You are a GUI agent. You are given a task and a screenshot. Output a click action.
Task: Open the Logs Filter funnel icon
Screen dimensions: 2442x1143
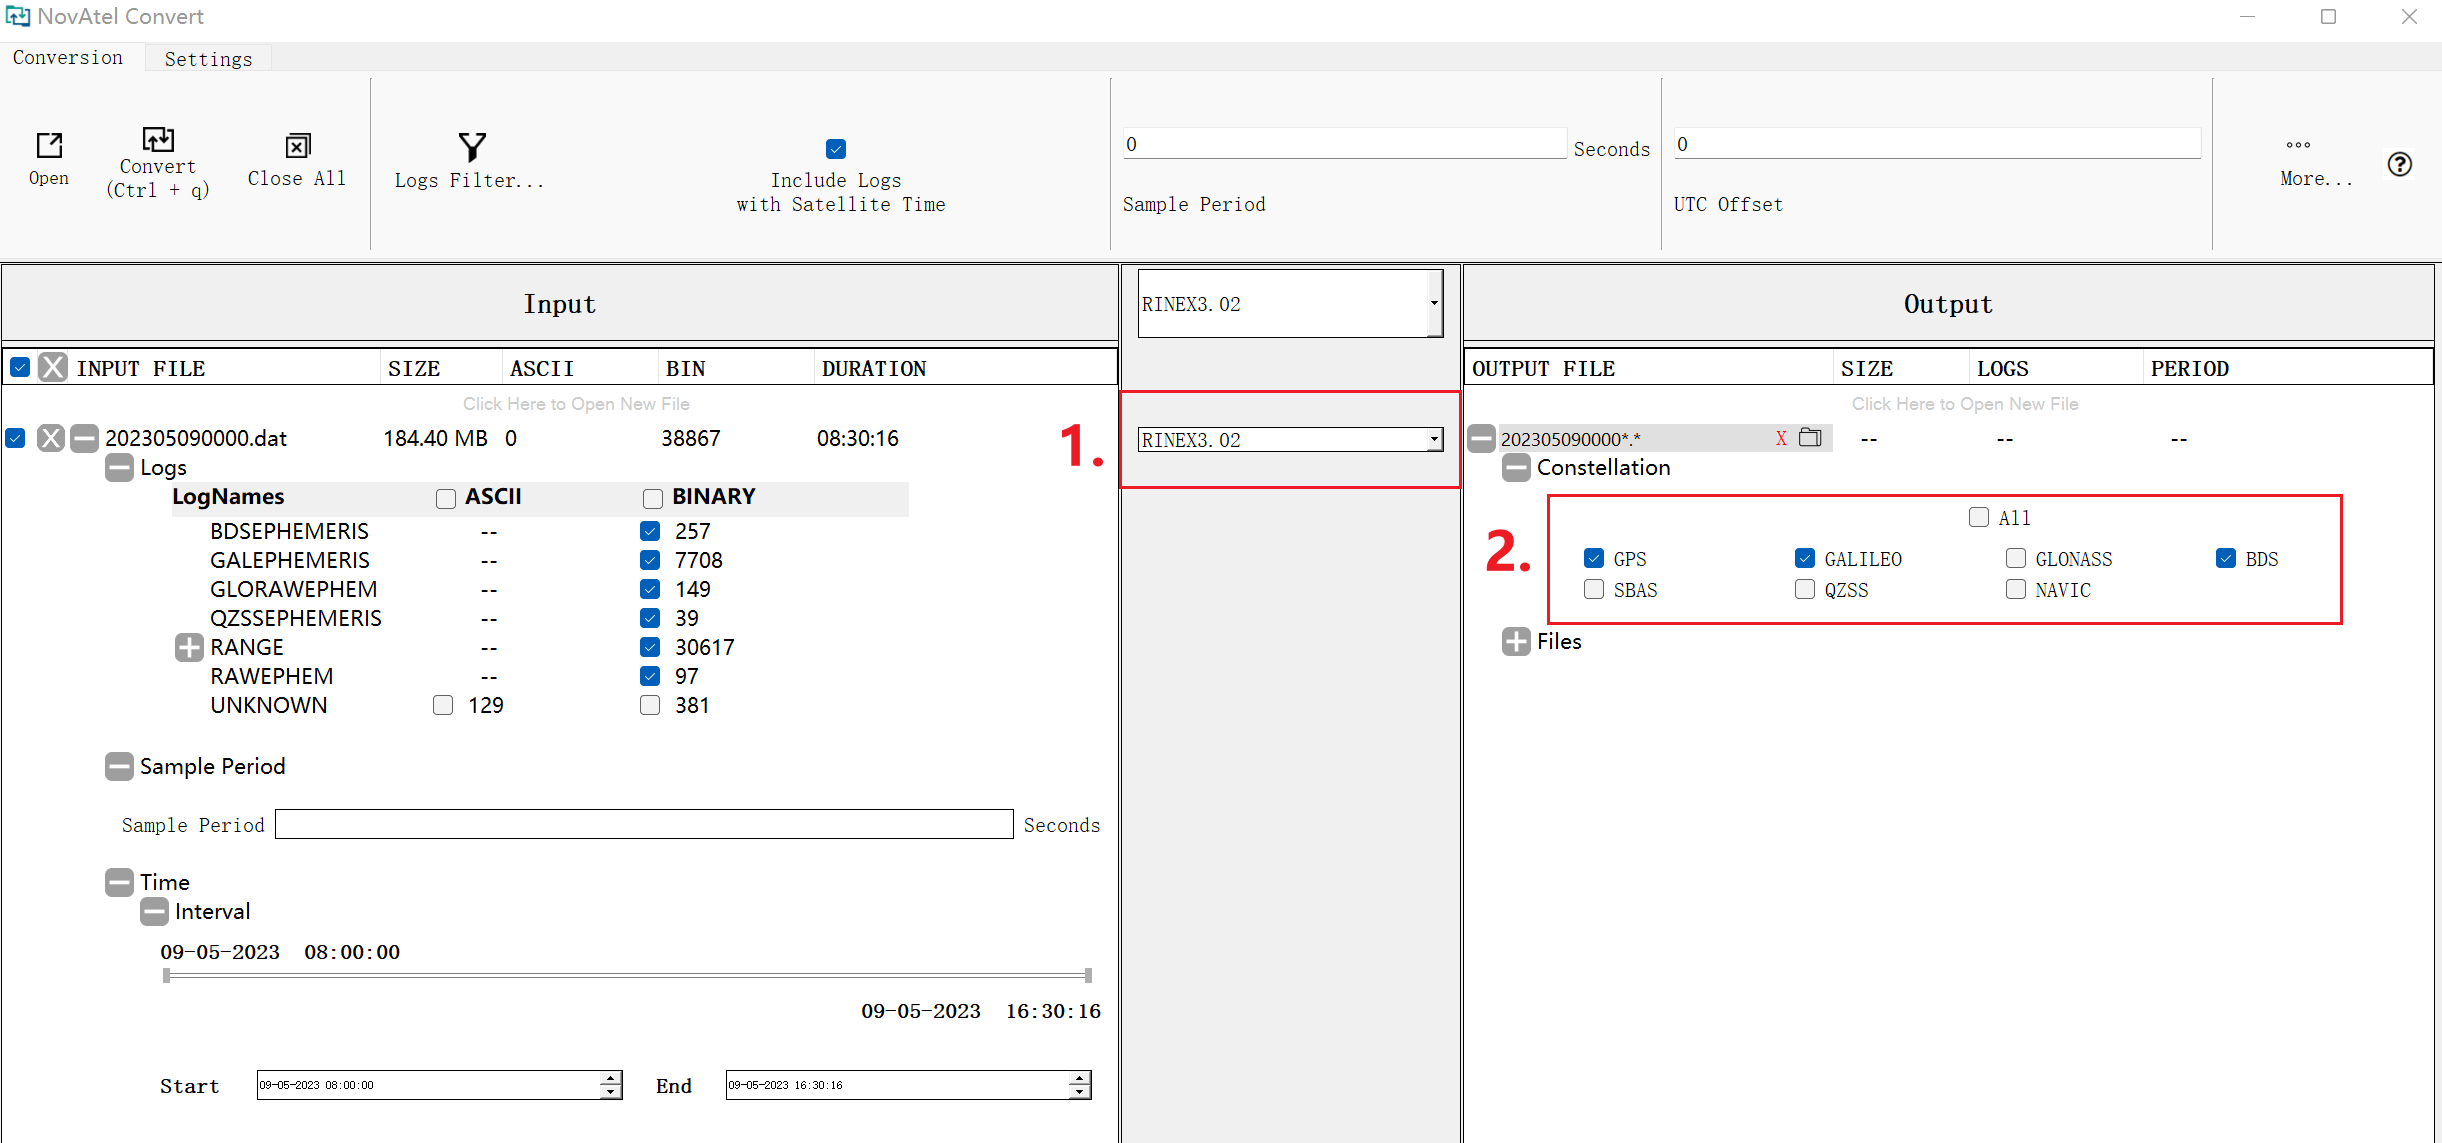[471, 147]
